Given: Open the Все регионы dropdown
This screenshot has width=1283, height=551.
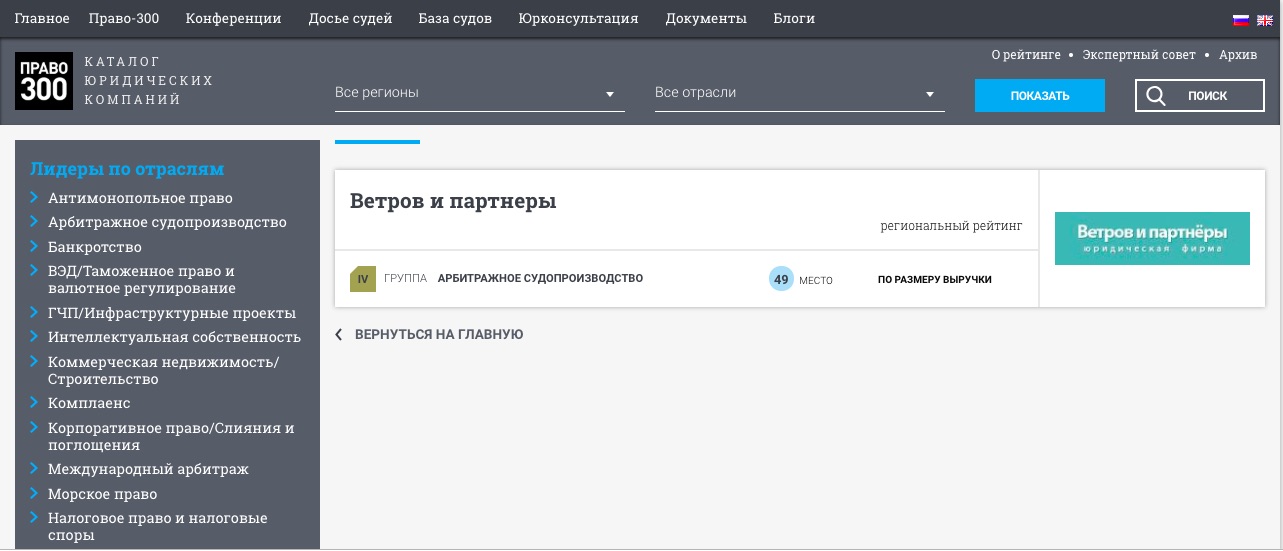Looking at the screenshot, I should click(x=480, y=93).
